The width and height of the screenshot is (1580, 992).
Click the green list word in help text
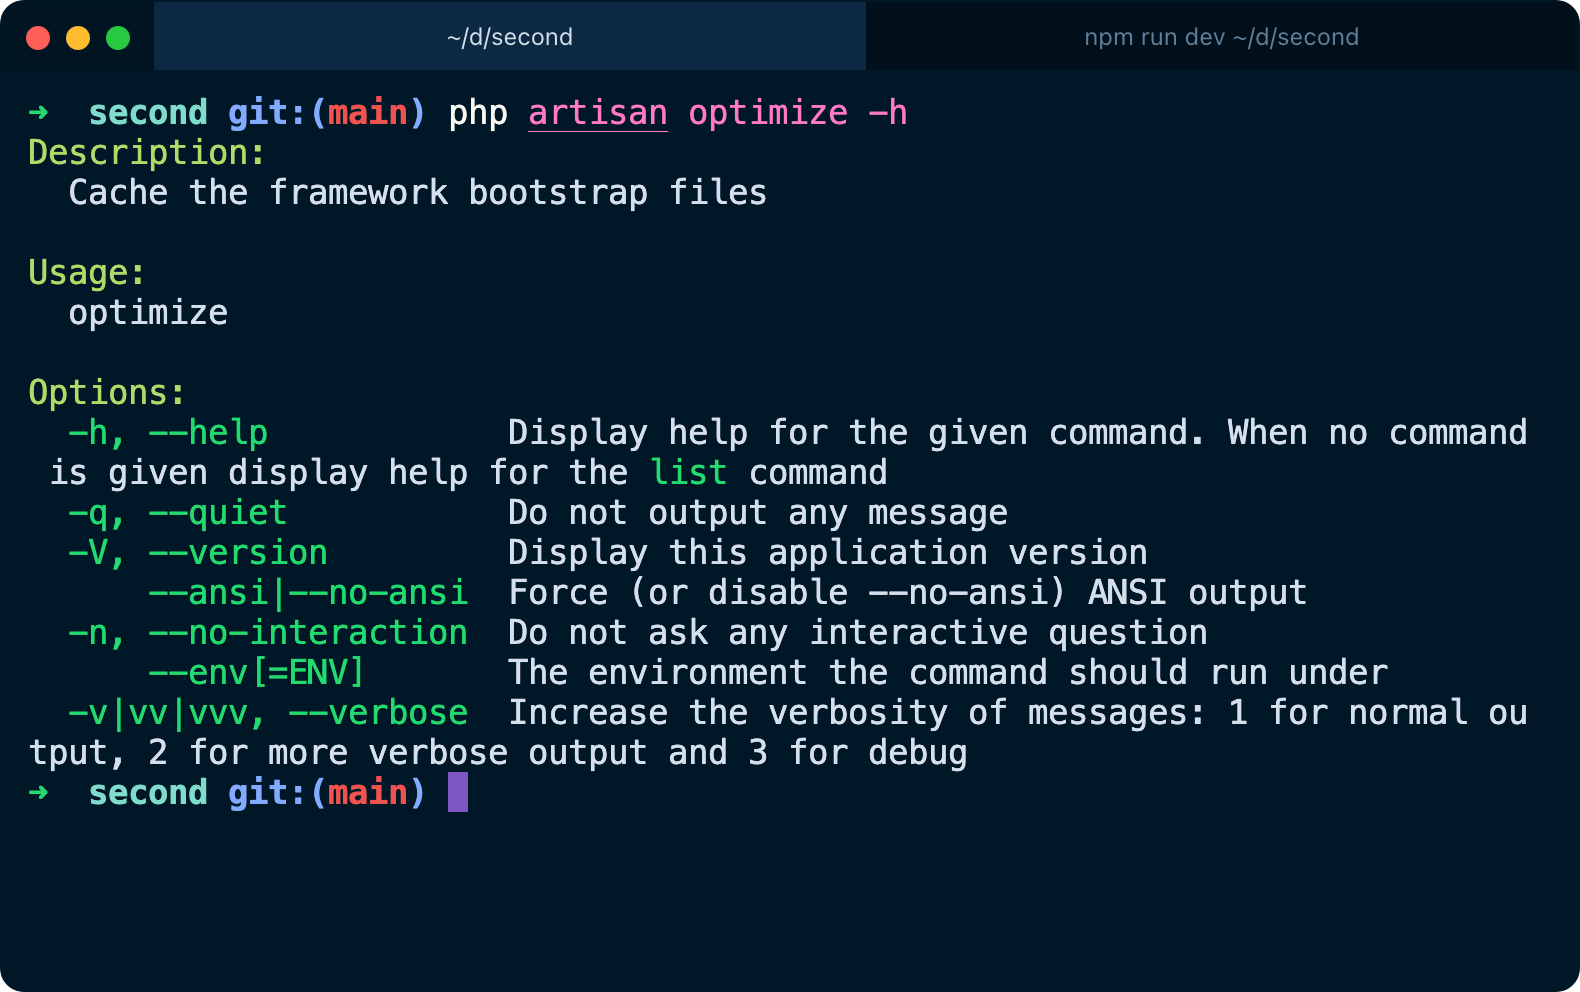point(688,473)
